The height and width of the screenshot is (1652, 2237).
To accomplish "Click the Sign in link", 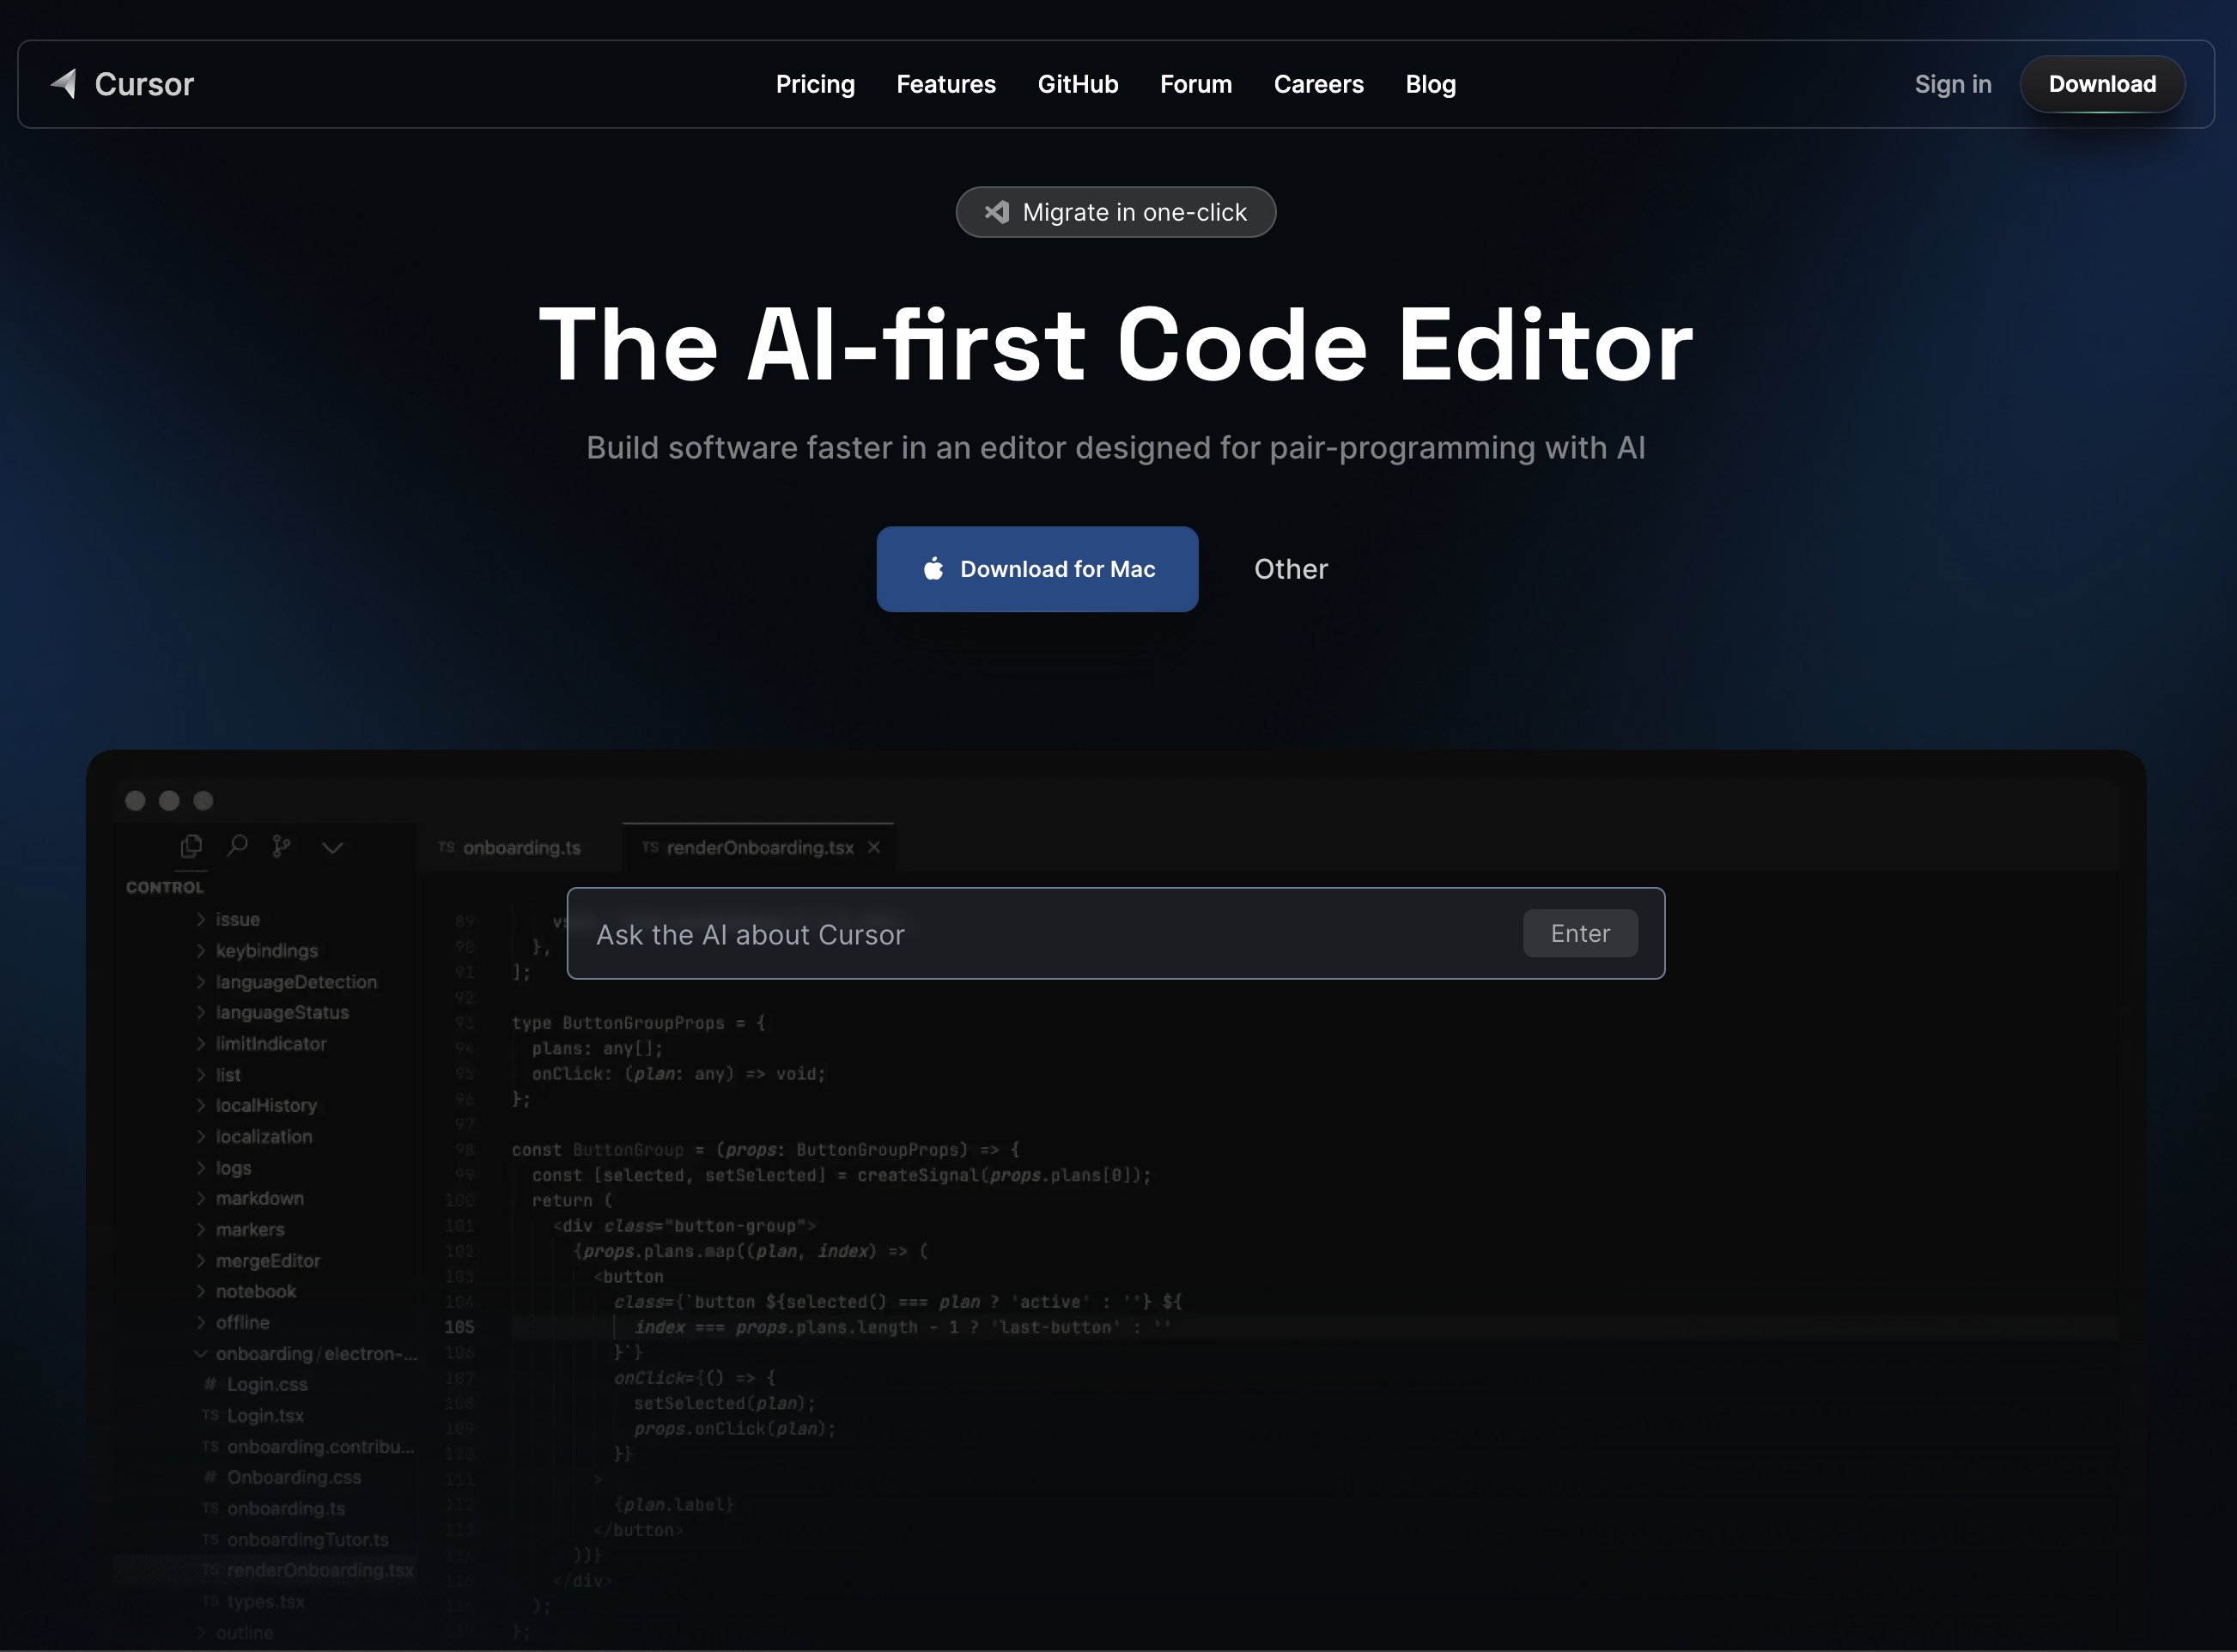I will click(1953, 84).
